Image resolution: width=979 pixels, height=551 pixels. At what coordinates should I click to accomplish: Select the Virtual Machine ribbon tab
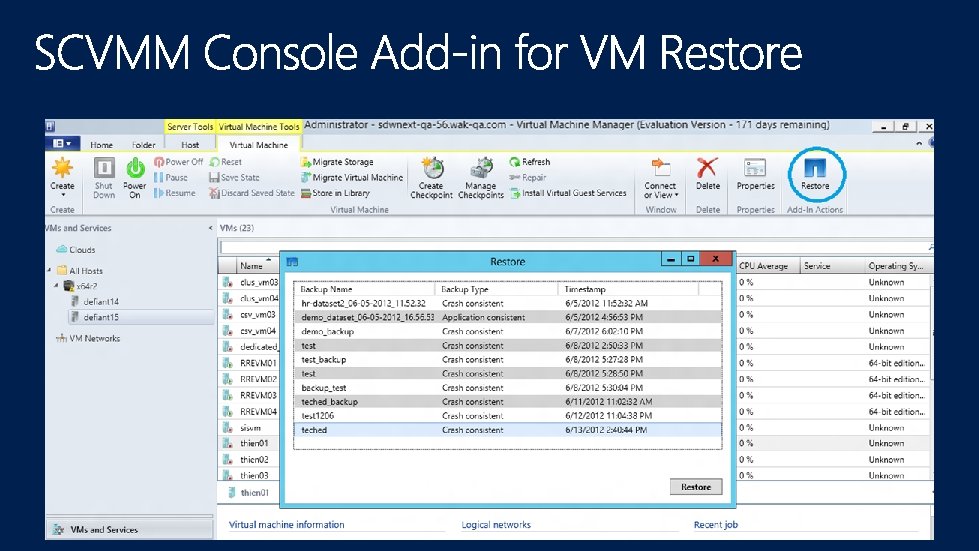(258, 145)
